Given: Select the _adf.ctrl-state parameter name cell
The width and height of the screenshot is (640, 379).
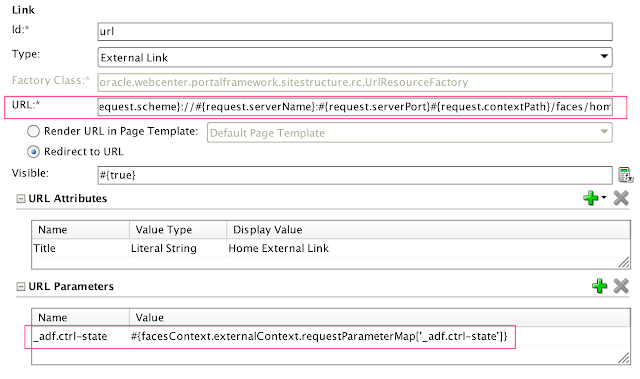Looking at the screenshot, I should 80,336.
